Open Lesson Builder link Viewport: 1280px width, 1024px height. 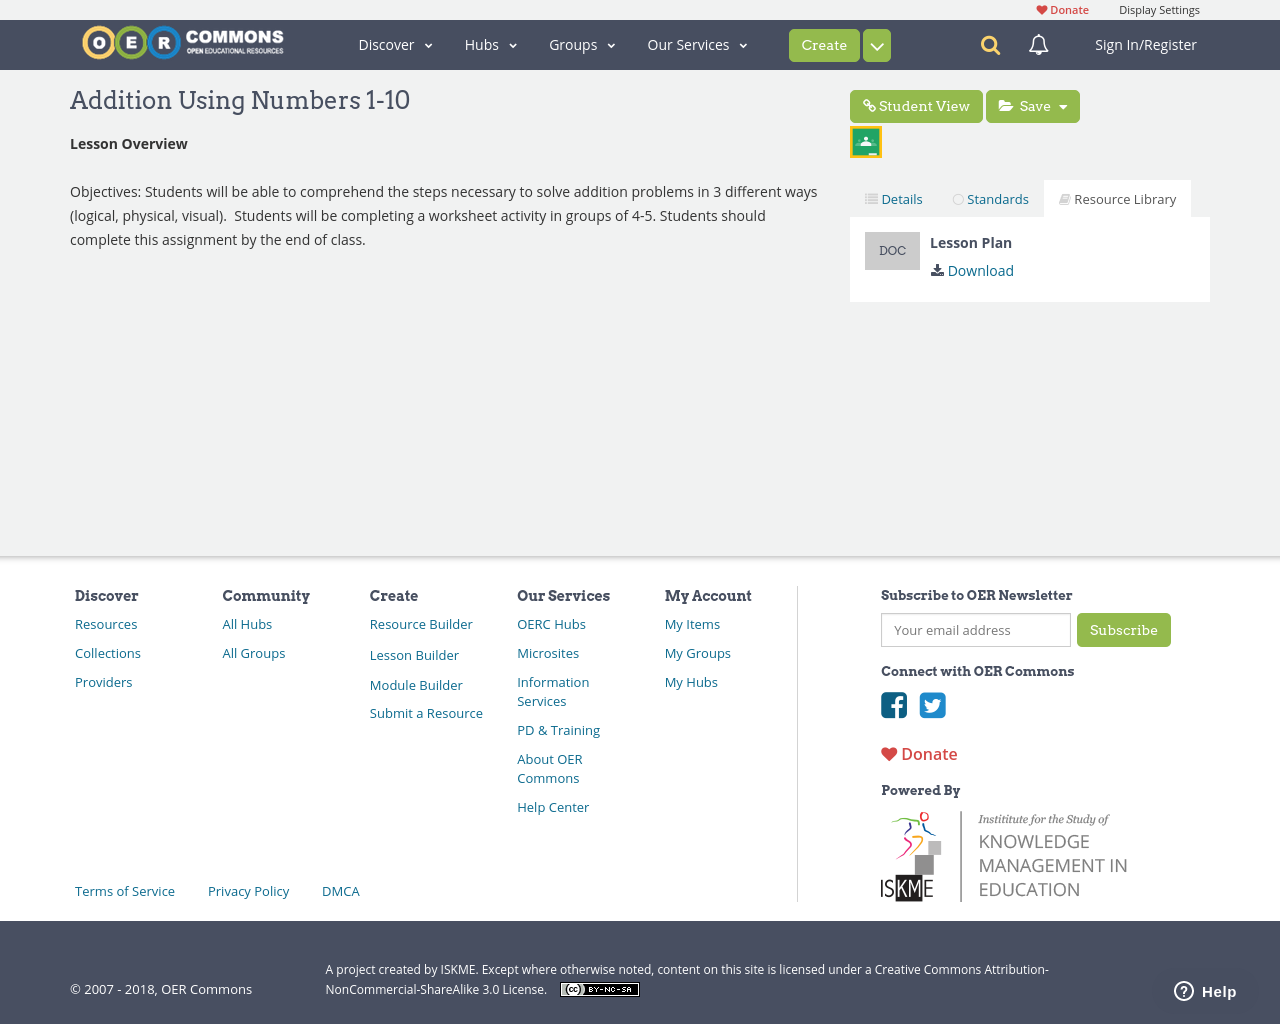[x=414, y=655]
